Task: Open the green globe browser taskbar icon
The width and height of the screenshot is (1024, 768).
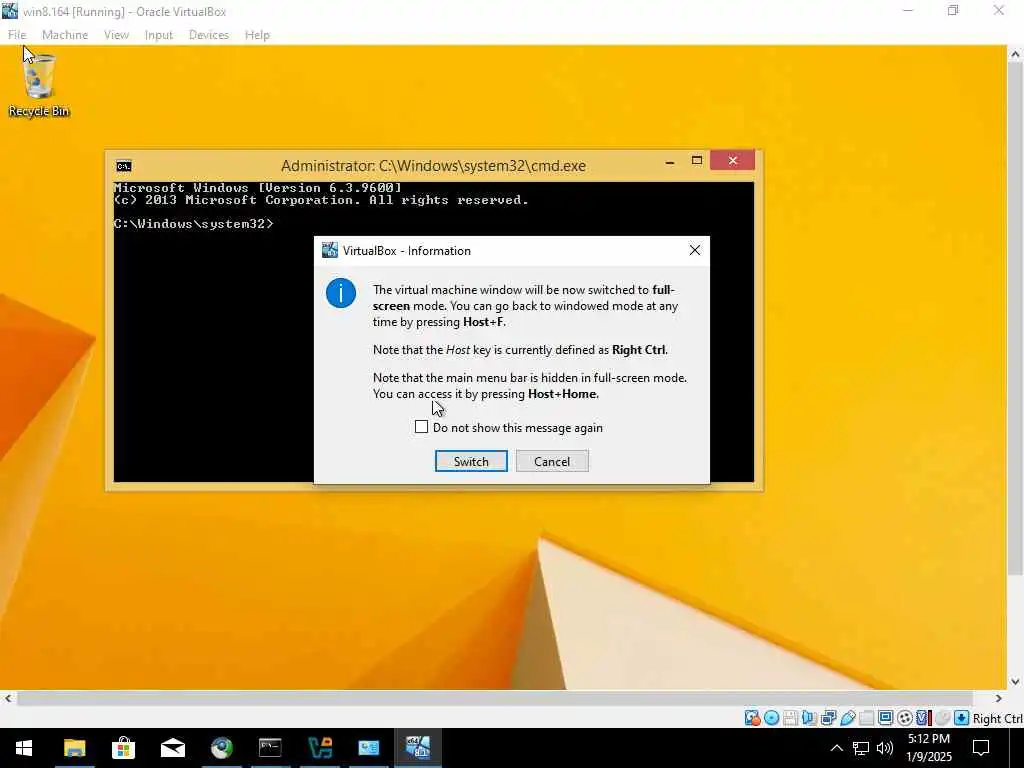Action: (x=221, y=748)
